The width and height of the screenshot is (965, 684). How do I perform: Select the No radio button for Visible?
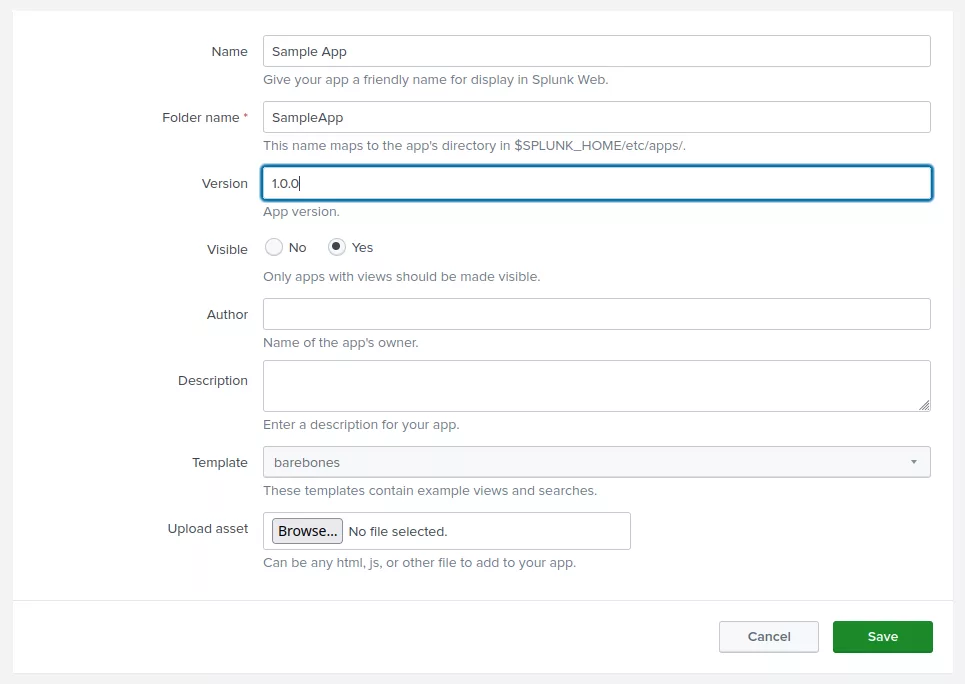pos(274,247)
